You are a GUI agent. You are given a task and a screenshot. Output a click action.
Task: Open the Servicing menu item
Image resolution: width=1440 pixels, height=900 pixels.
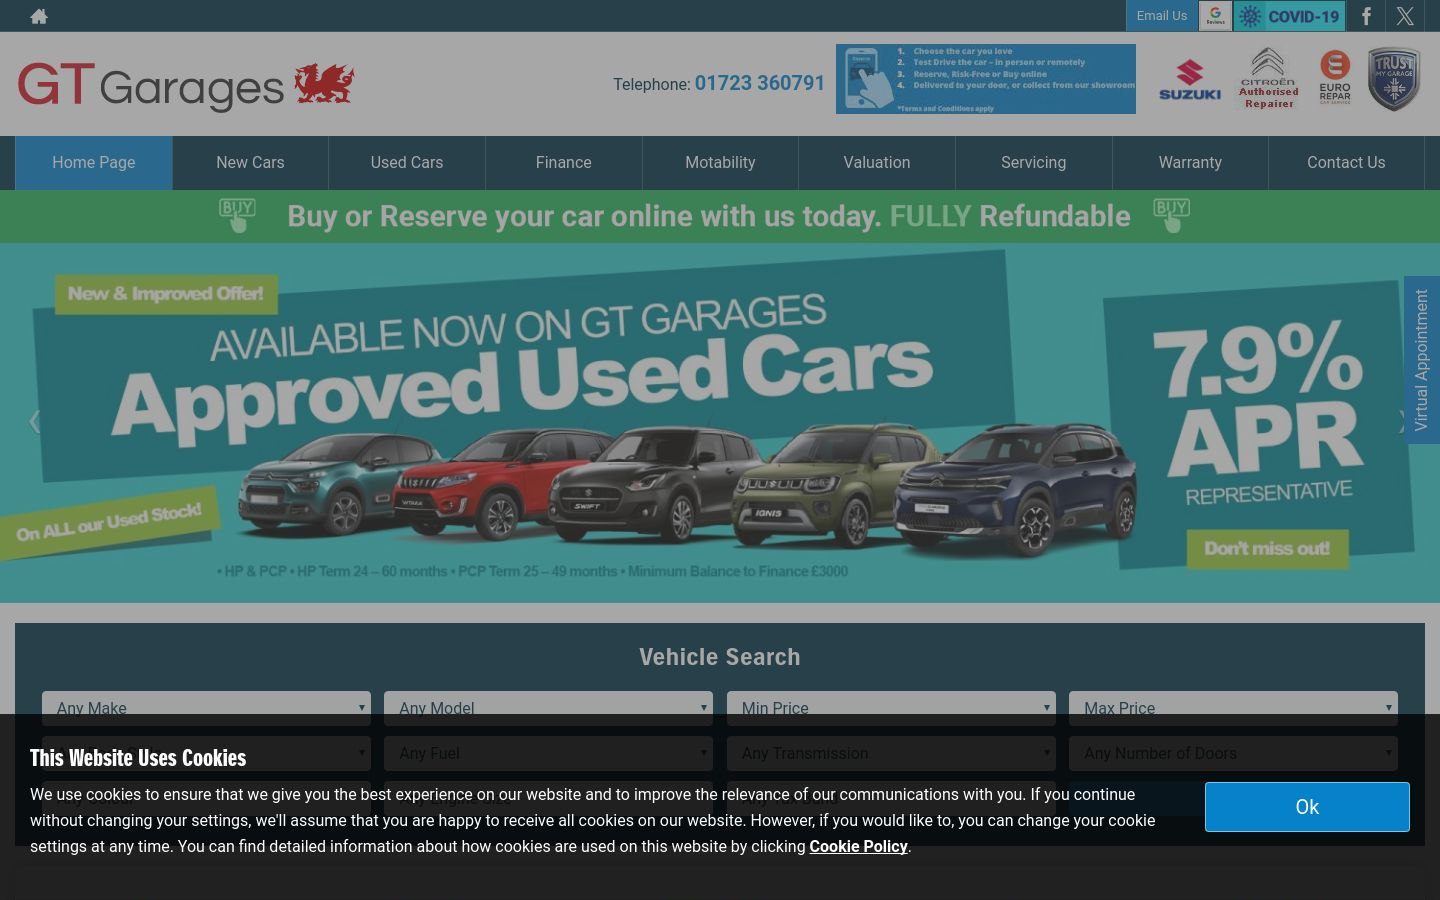click(x=1034, y=163)
